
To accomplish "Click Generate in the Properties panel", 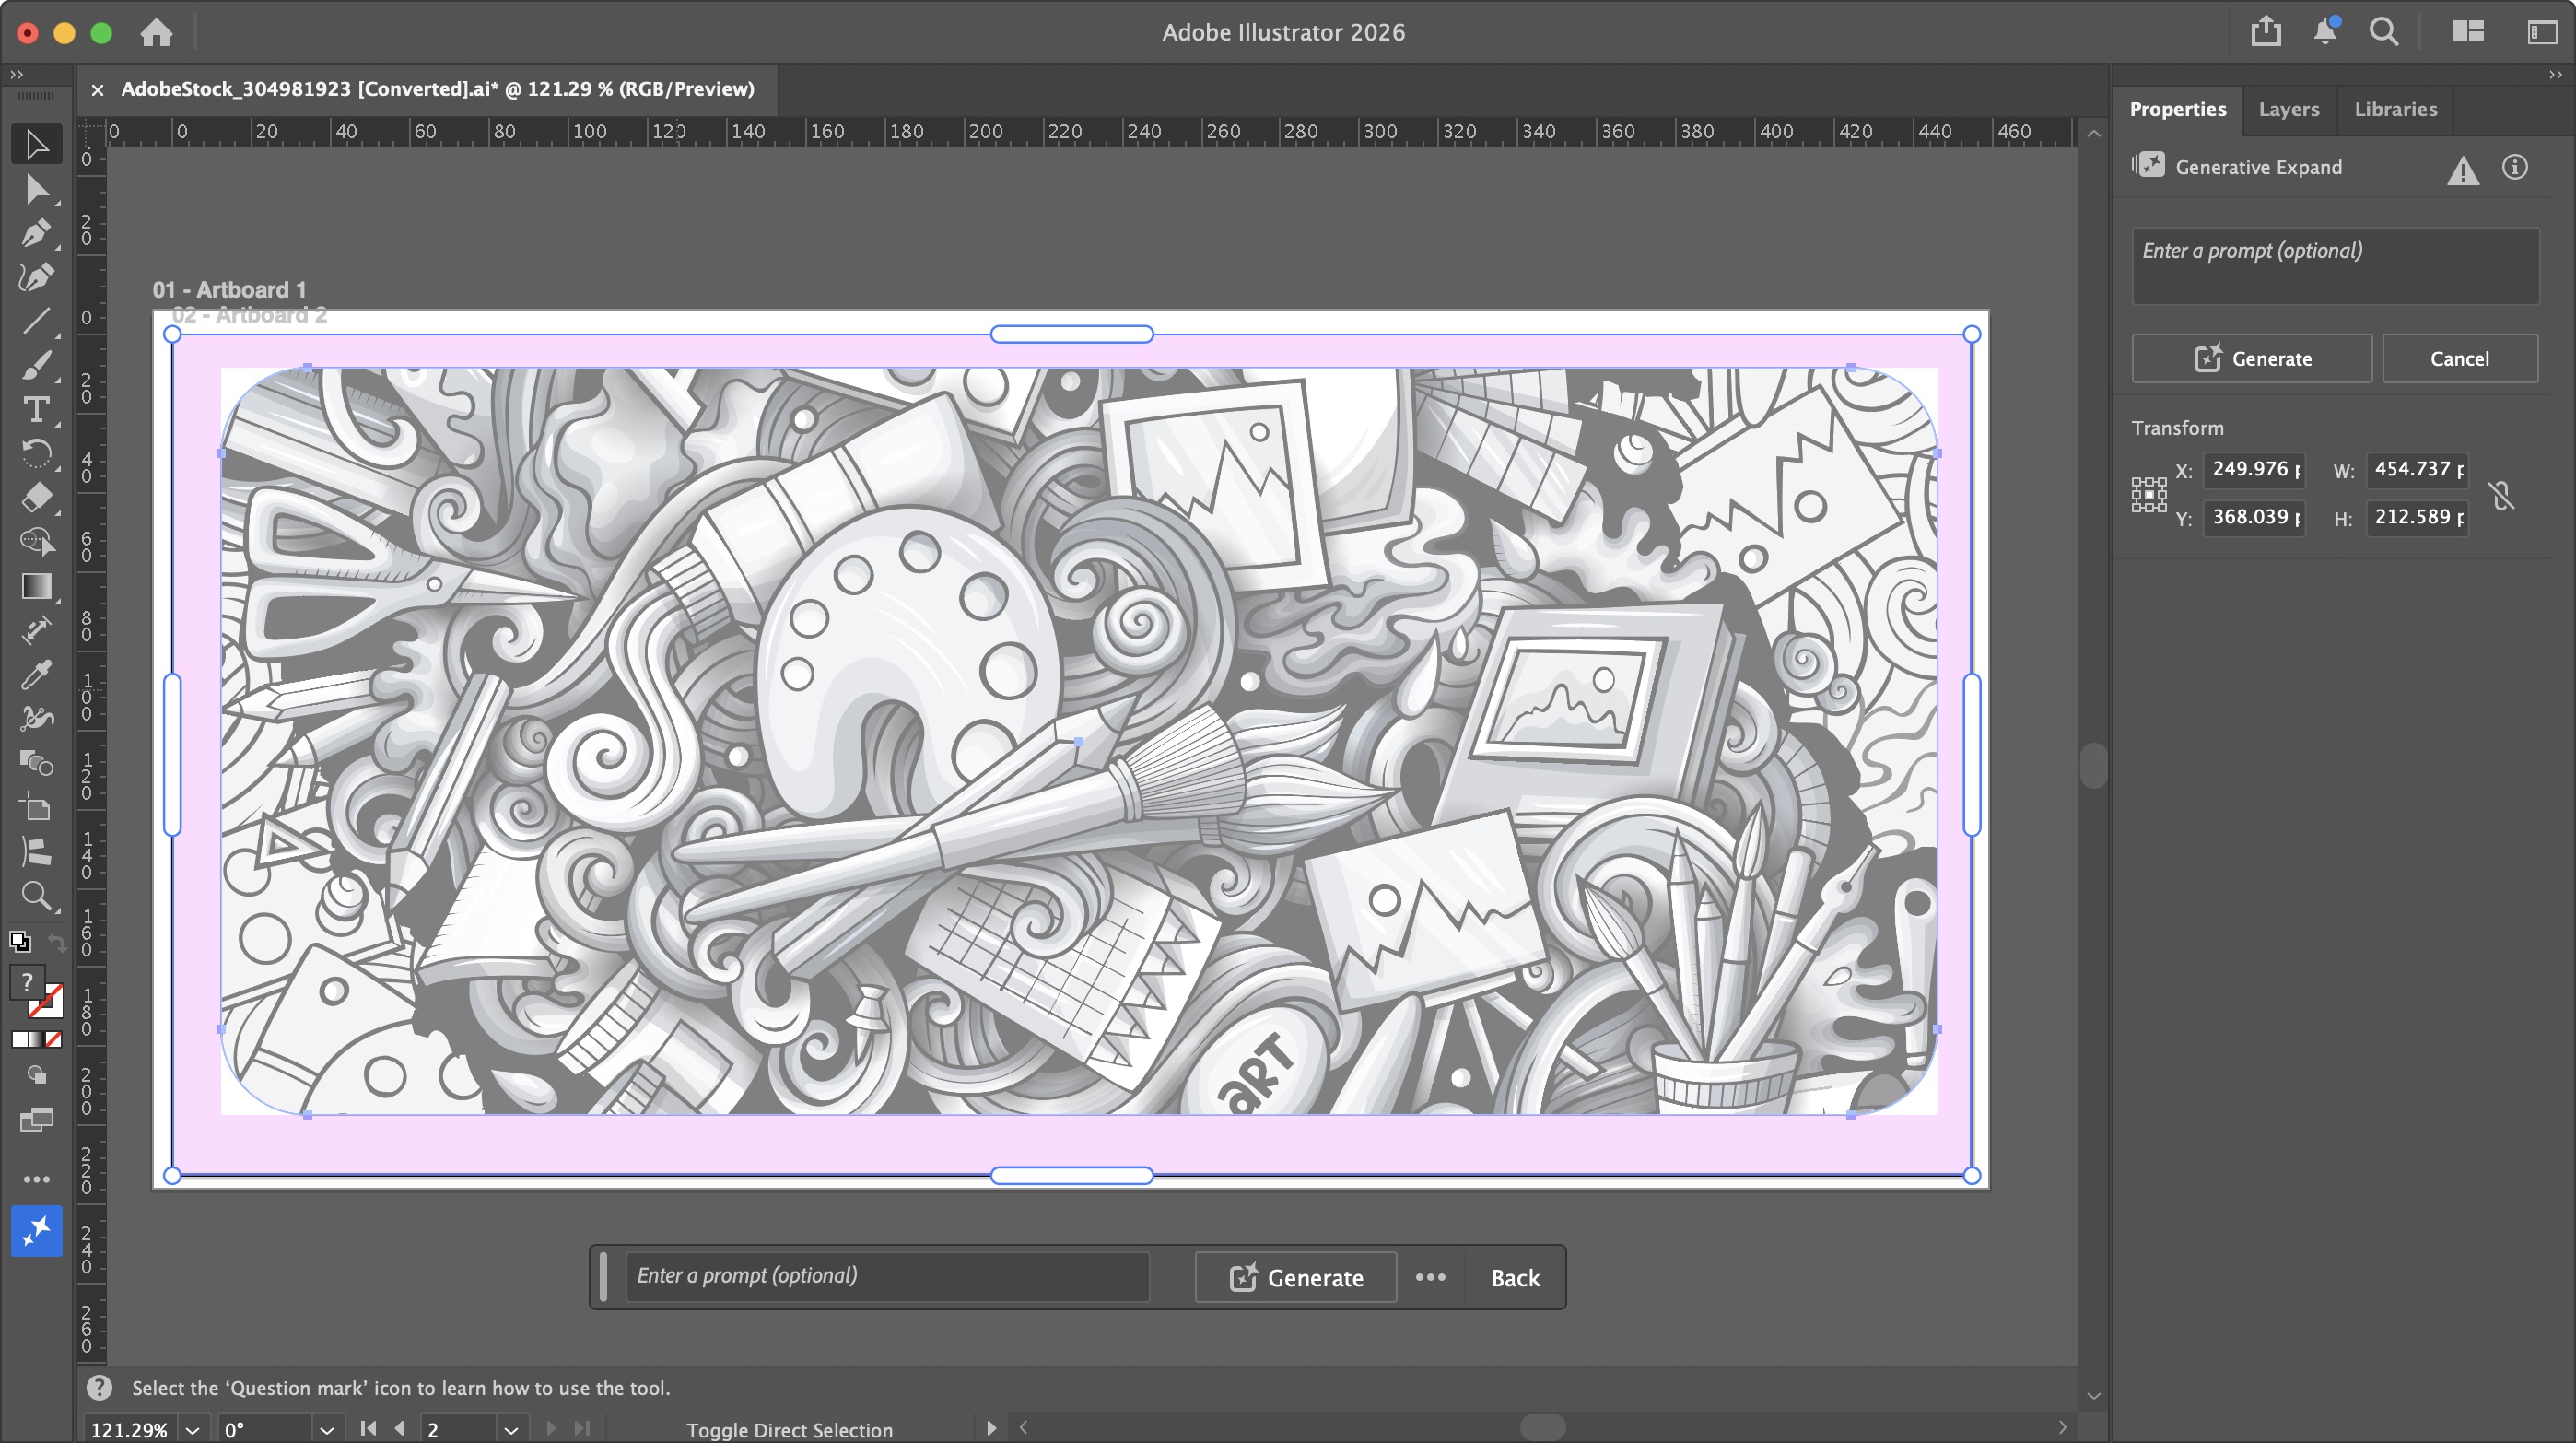I will pyautogui.click(x=2252, y=358).
